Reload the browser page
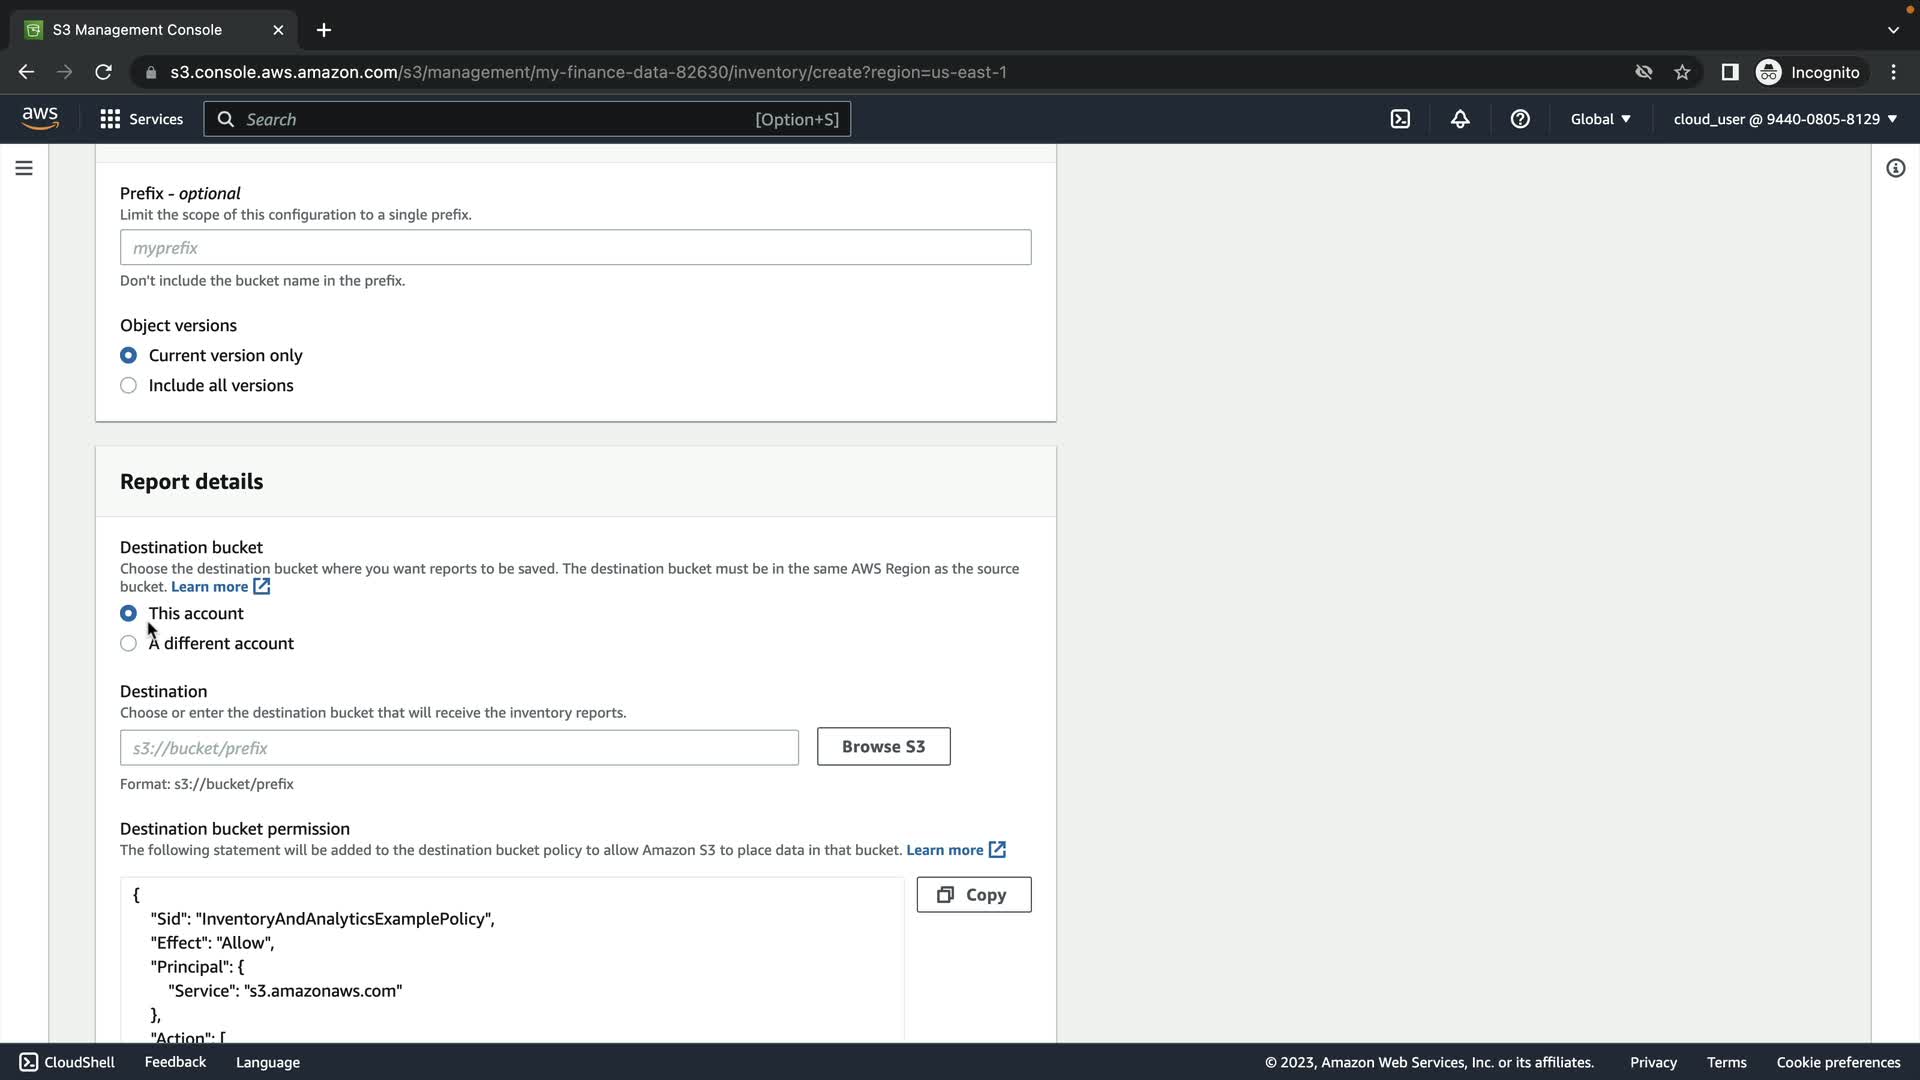 [x=103, y=72]
